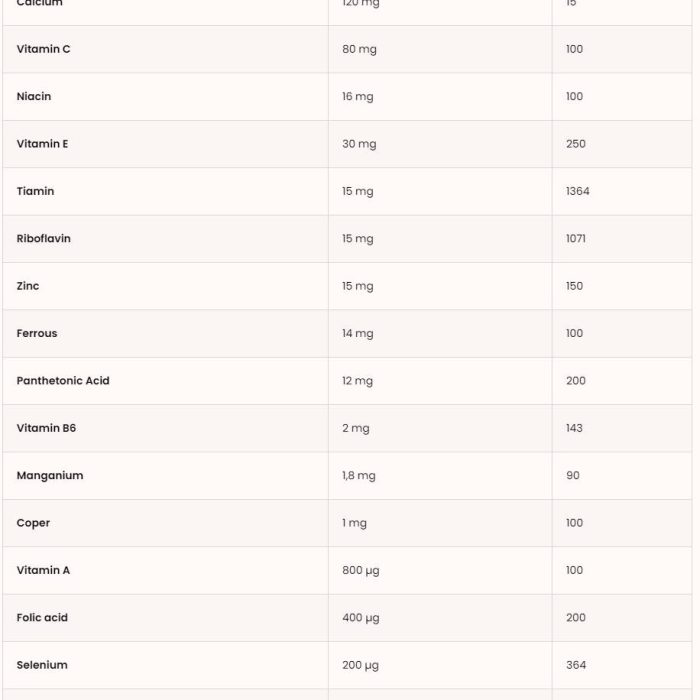Click the Zinc nutrient name
This screenshot has width=700, height=700.
pos(28,286)
